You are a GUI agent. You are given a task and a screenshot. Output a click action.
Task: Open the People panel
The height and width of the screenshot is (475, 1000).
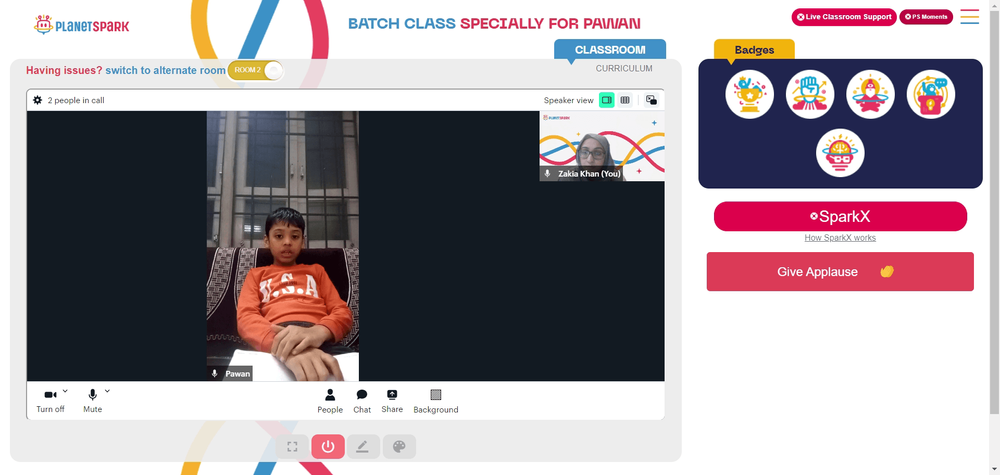point(330,402)
